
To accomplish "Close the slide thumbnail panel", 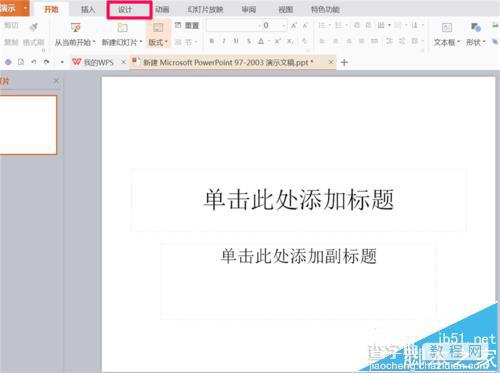I will [56, 80].
